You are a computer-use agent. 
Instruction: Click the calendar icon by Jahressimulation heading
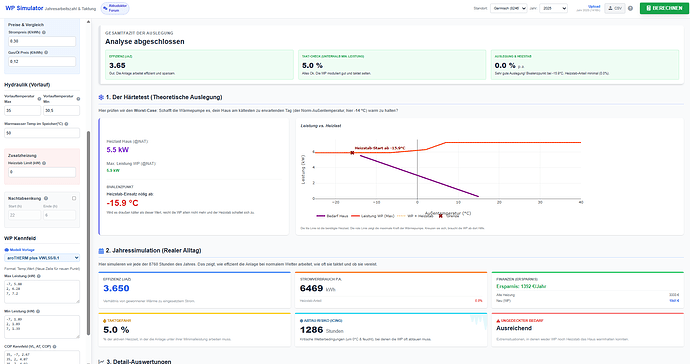coord(101,251)
